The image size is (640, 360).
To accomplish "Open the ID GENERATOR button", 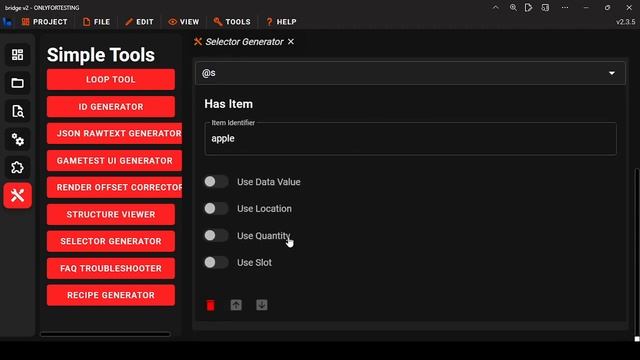I will click(x=111, y=107).
